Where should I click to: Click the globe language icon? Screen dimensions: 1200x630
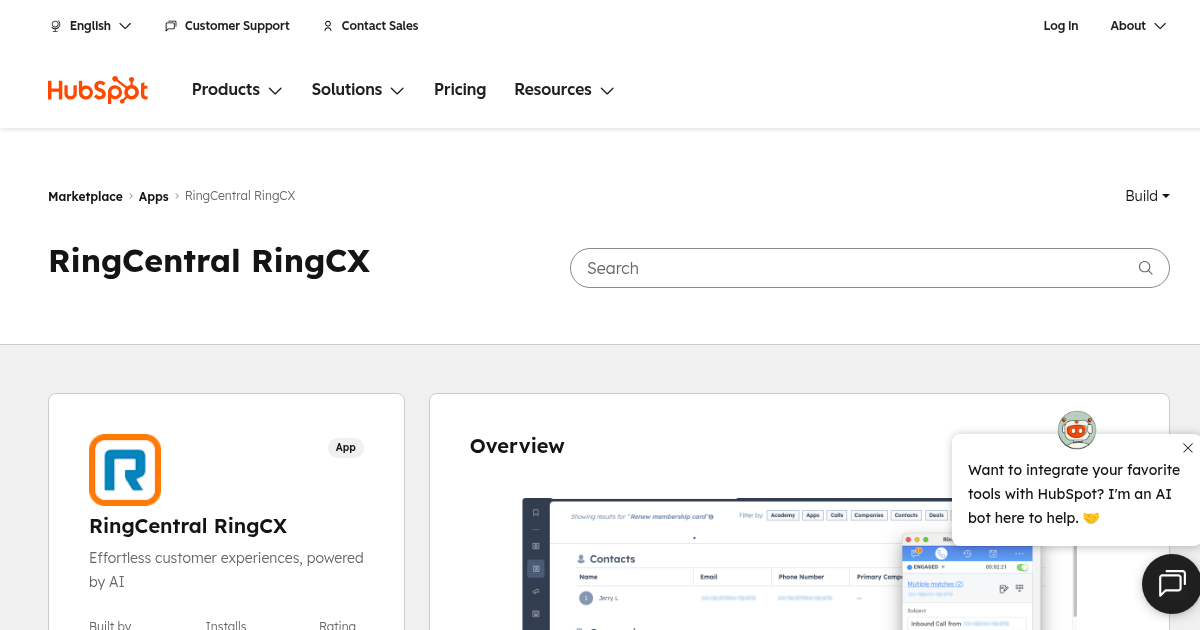point(56,26)
